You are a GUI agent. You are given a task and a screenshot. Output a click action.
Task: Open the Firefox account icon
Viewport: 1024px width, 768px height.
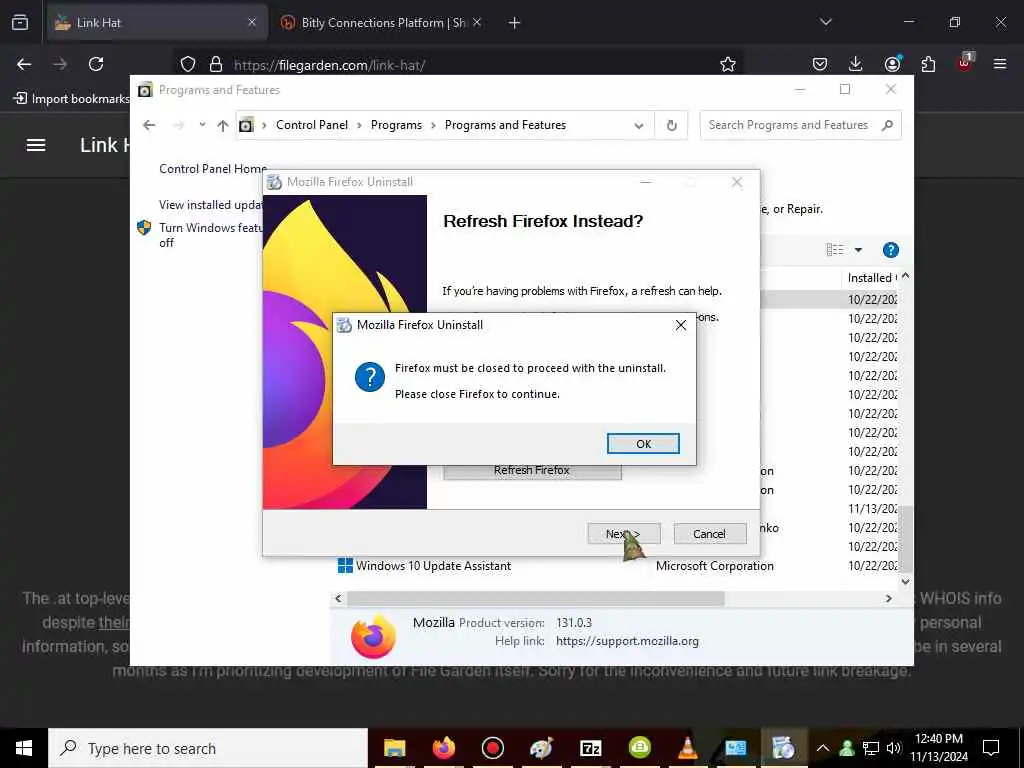coord(892,64)
